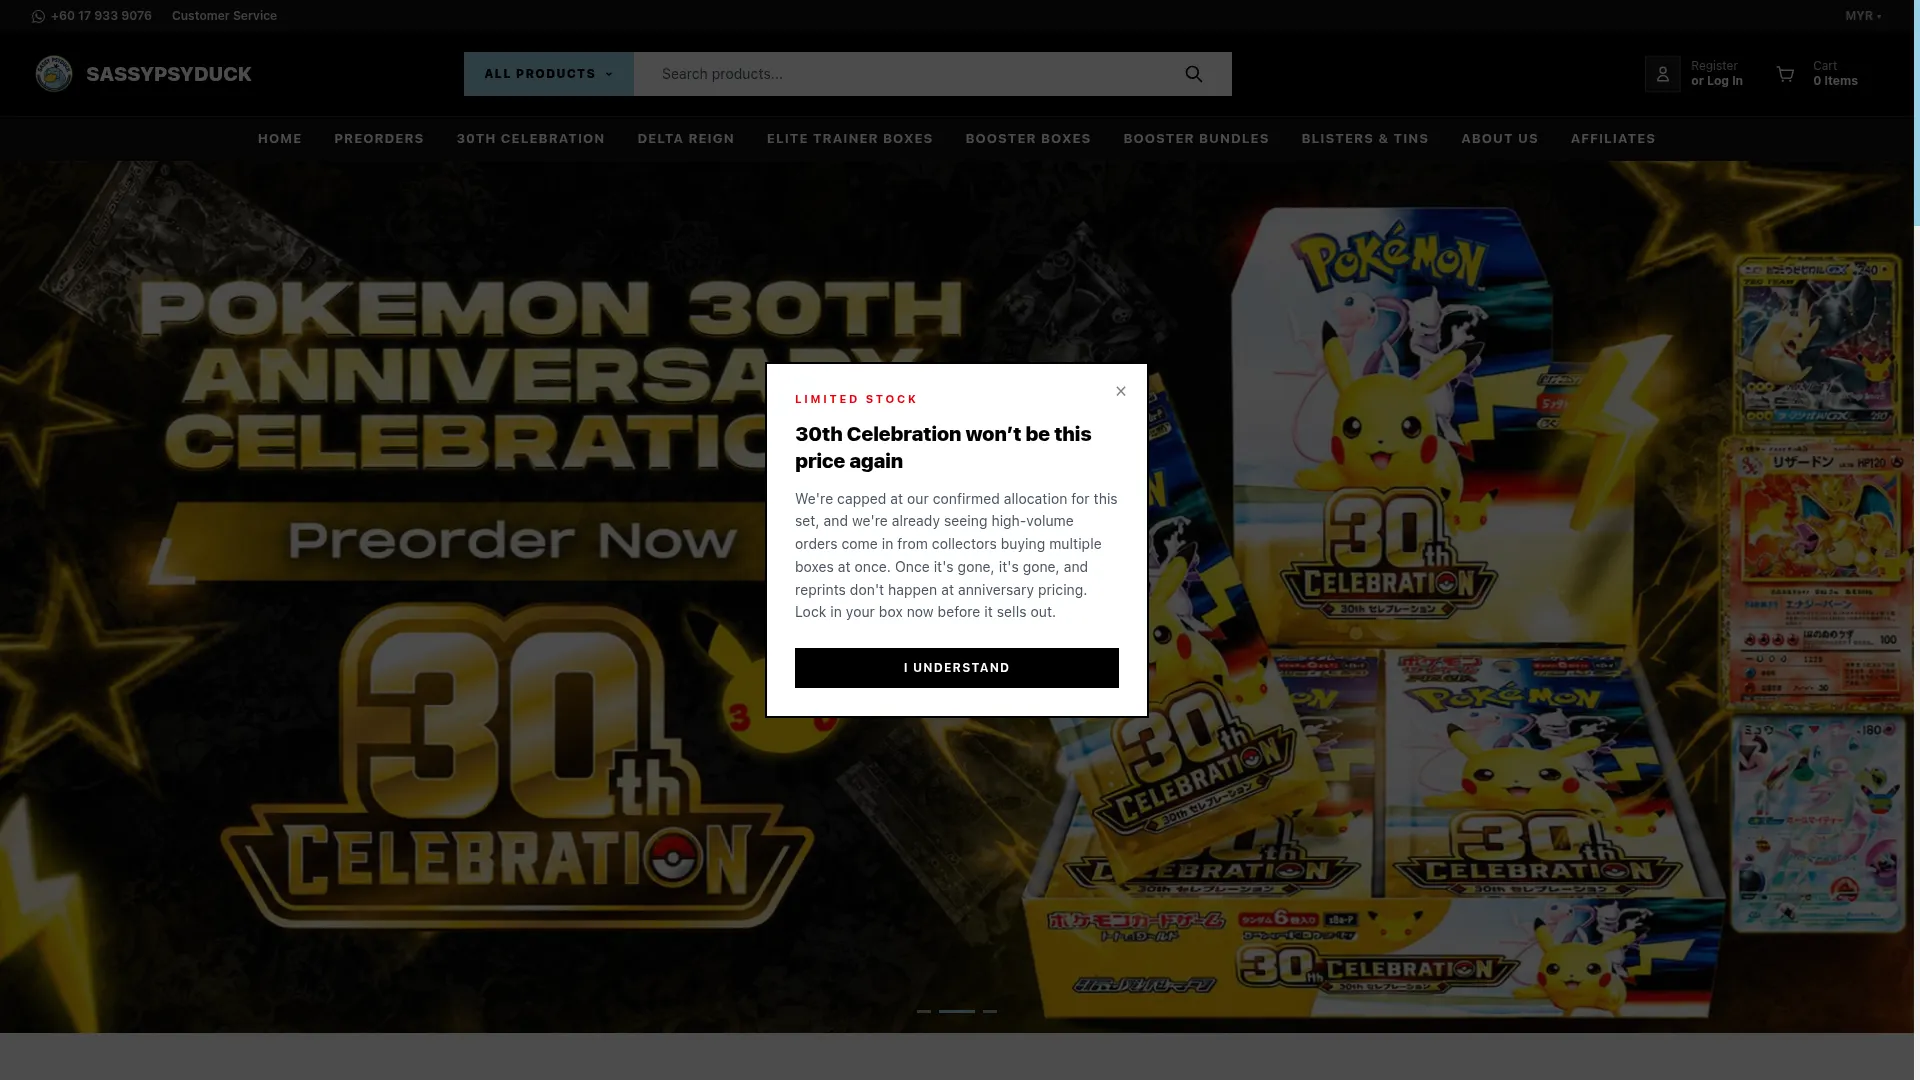Click the I UNDERSTAND button
This screenshot has width=1920, height=1080.
(x=957, y=668)
